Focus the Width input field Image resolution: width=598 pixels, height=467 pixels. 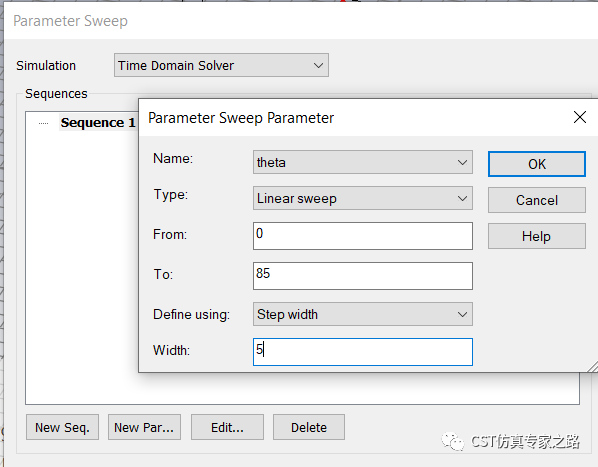[363, 352]
